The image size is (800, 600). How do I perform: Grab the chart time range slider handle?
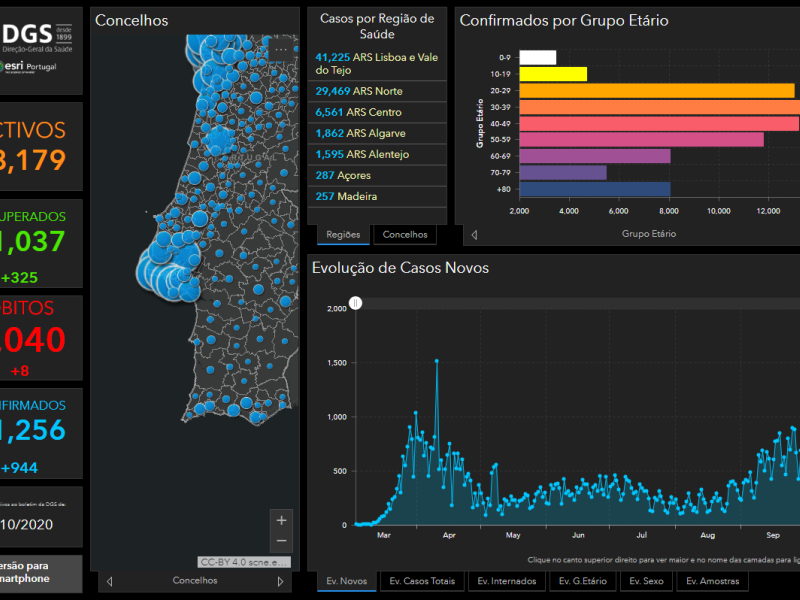[356, 303]
